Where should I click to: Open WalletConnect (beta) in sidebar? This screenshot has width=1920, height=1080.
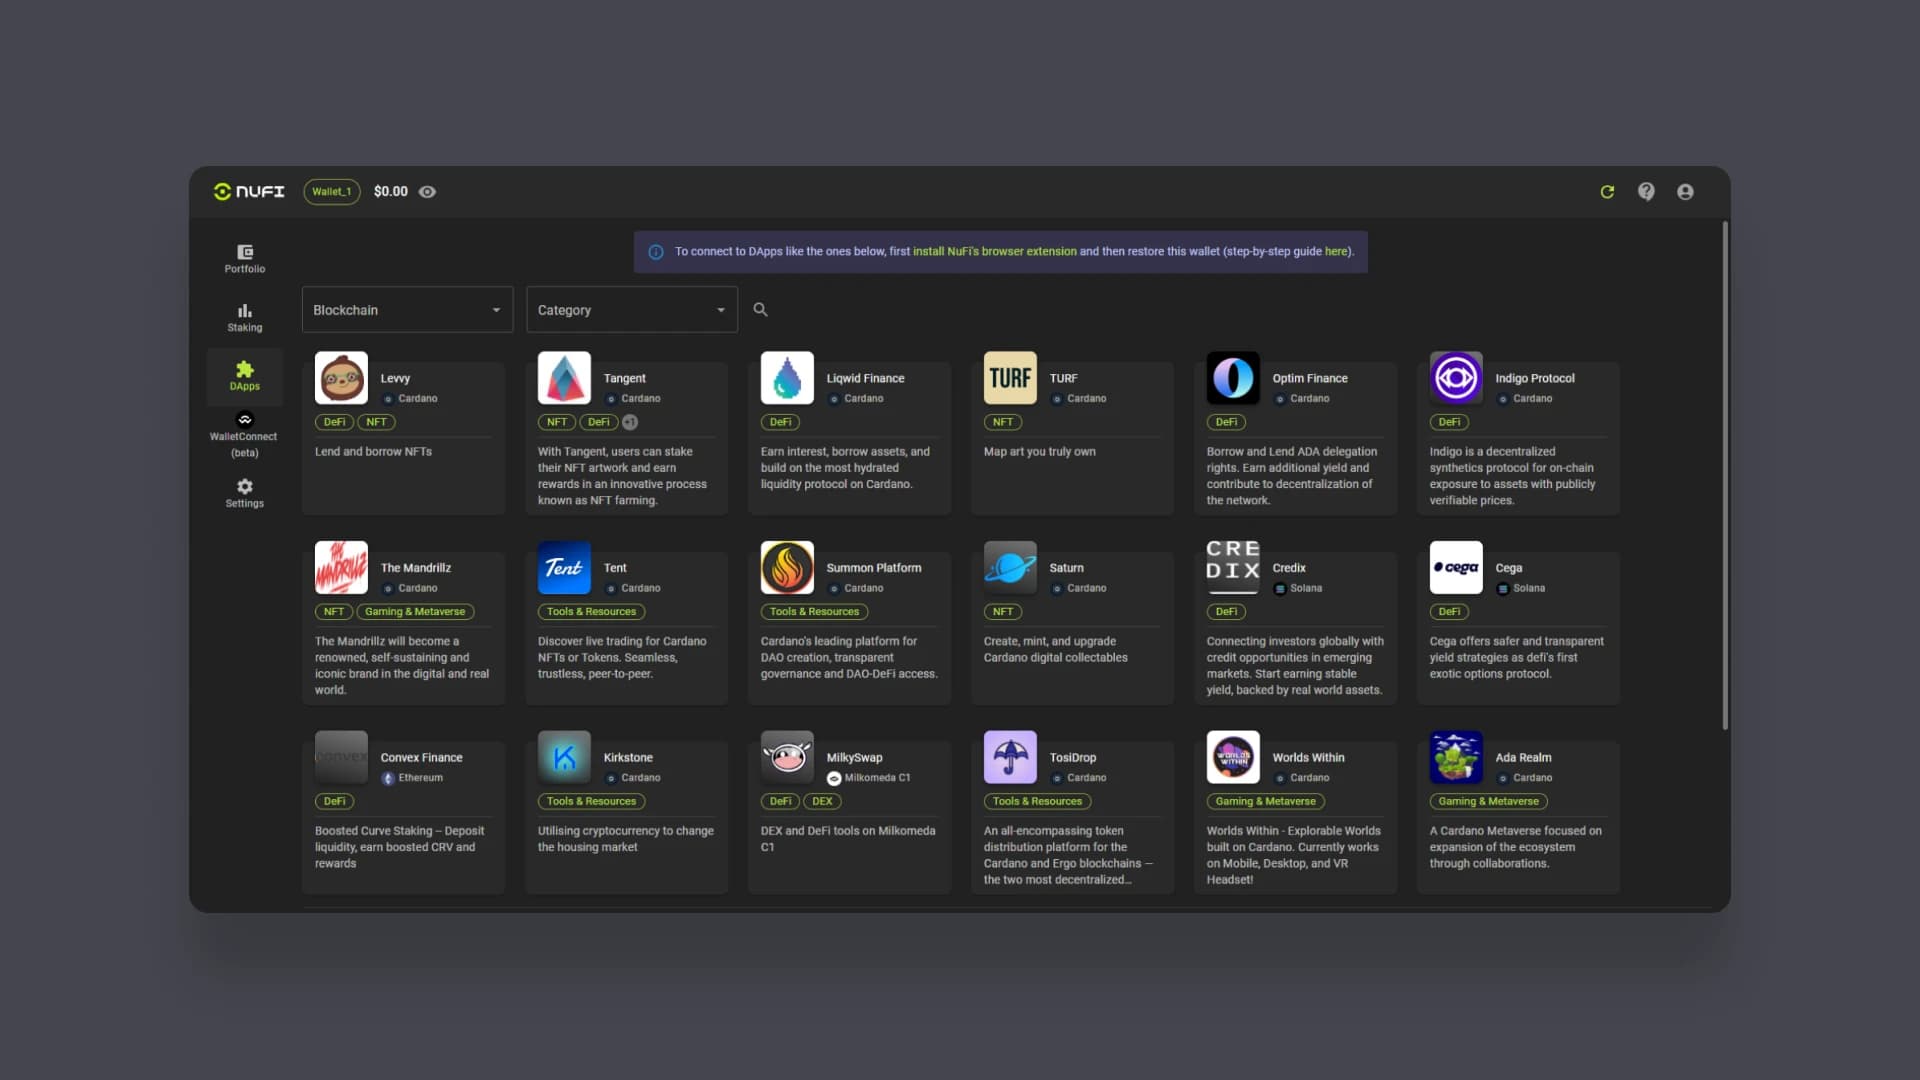pyautogui.click(x=244, y=434)
